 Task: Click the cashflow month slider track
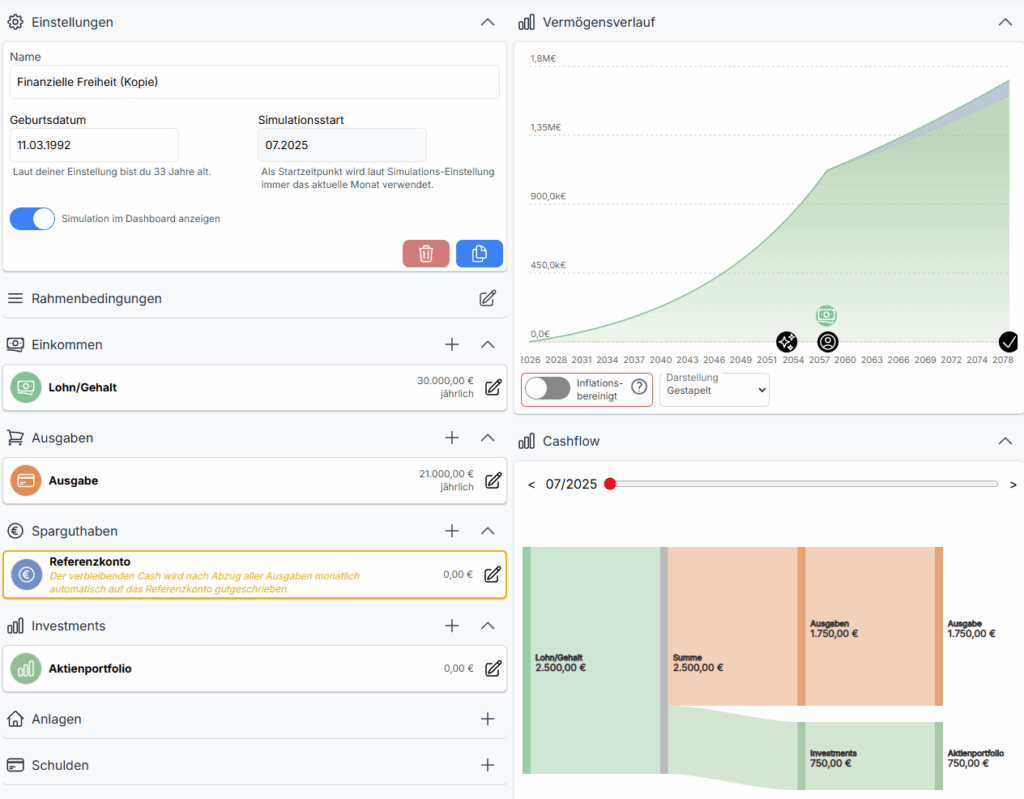(x=803, y=484)
